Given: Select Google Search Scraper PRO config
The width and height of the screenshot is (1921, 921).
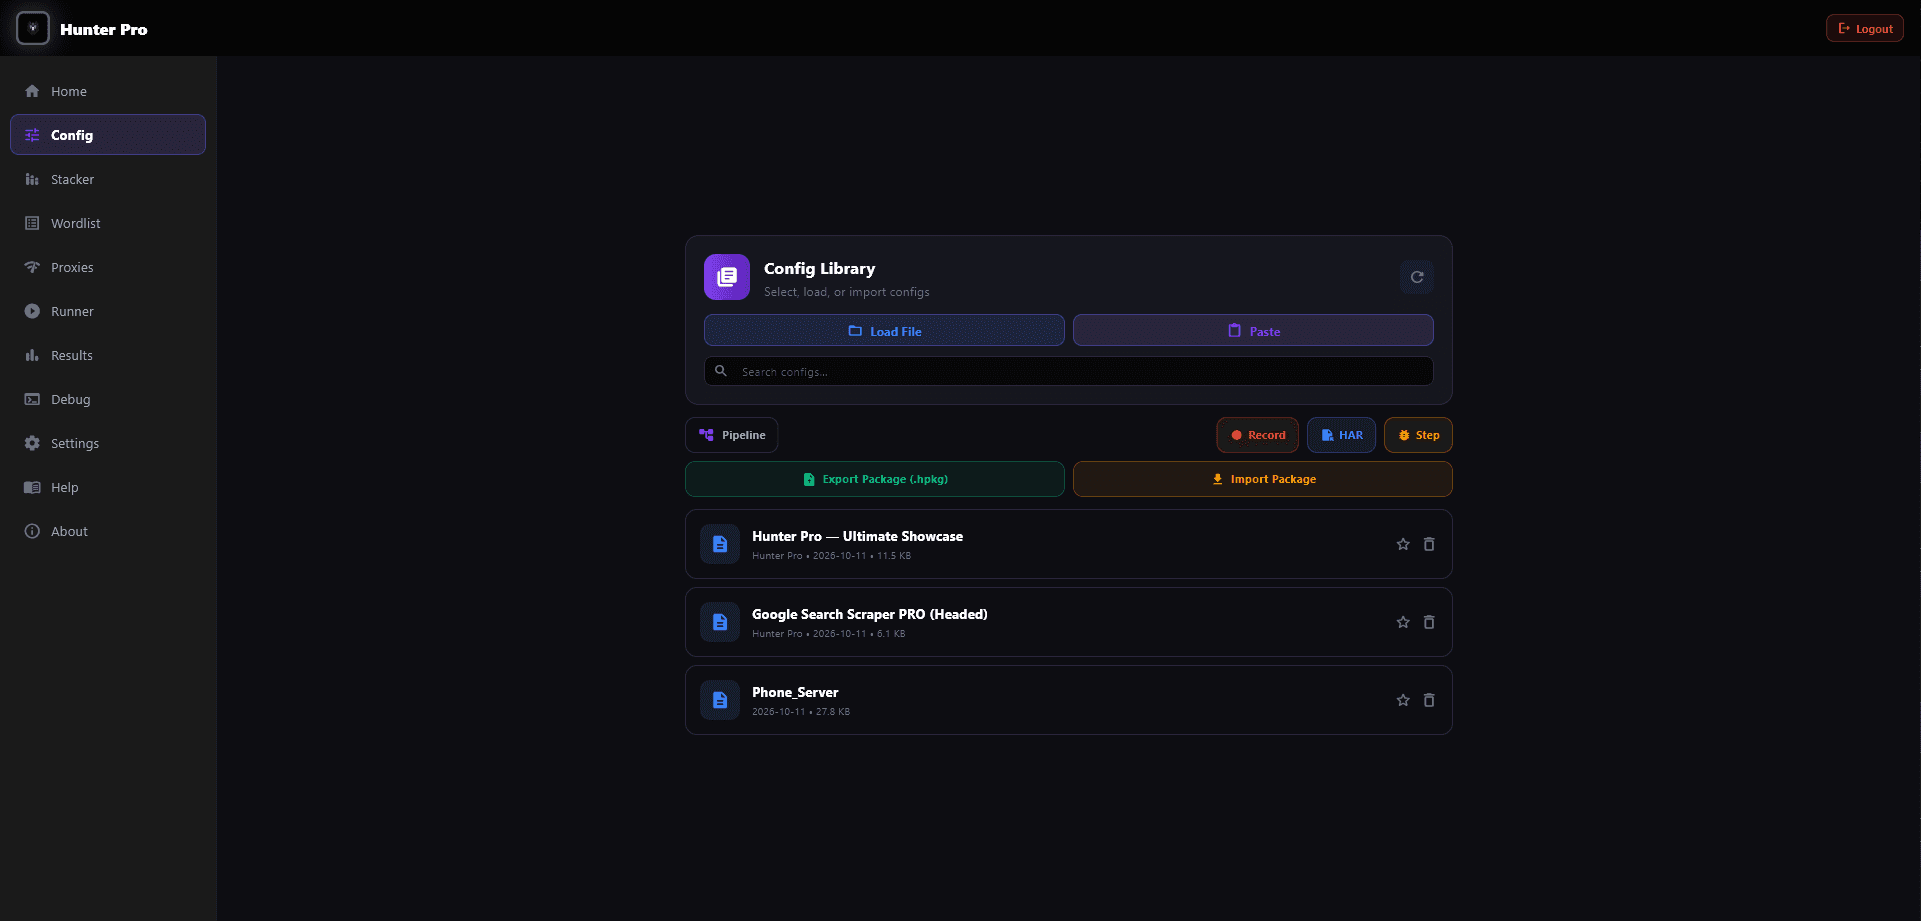Looking at the screenshot, I should 1069,622.
